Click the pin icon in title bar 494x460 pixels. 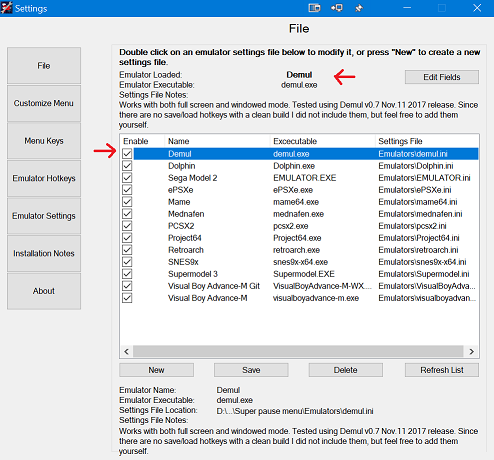click(x=359, y=8)
